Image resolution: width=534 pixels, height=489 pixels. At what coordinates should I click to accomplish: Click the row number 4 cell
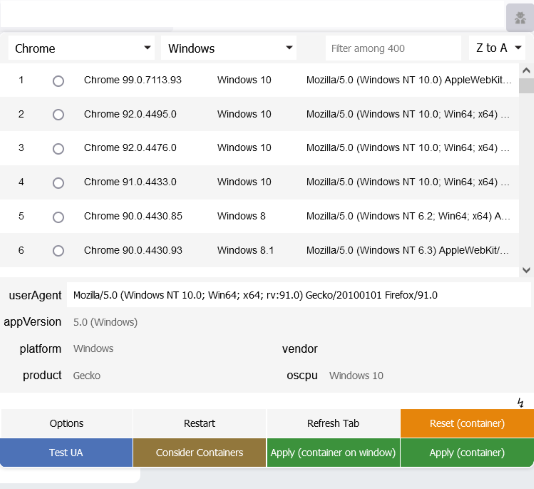pyautogui.click(x=21, y=182)
